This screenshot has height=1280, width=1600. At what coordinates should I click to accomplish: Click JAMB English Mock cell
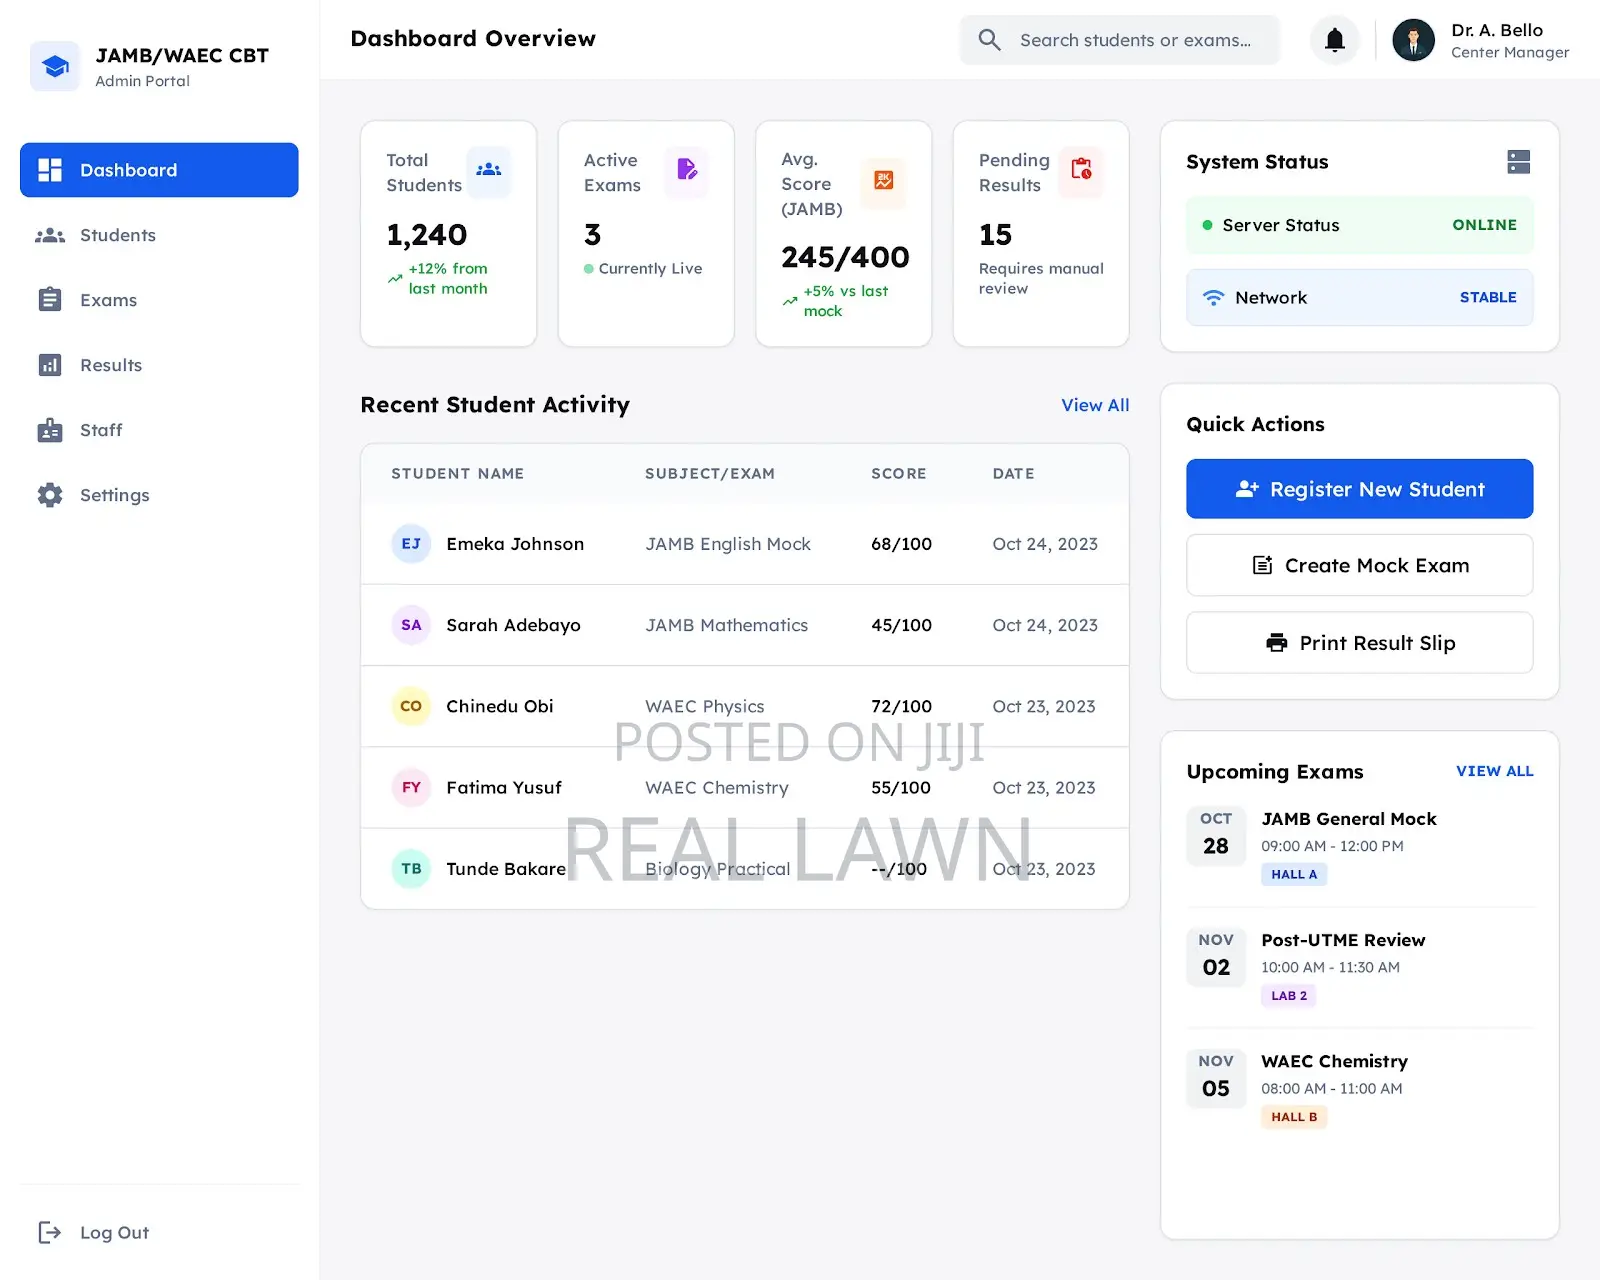pos(728,544)
